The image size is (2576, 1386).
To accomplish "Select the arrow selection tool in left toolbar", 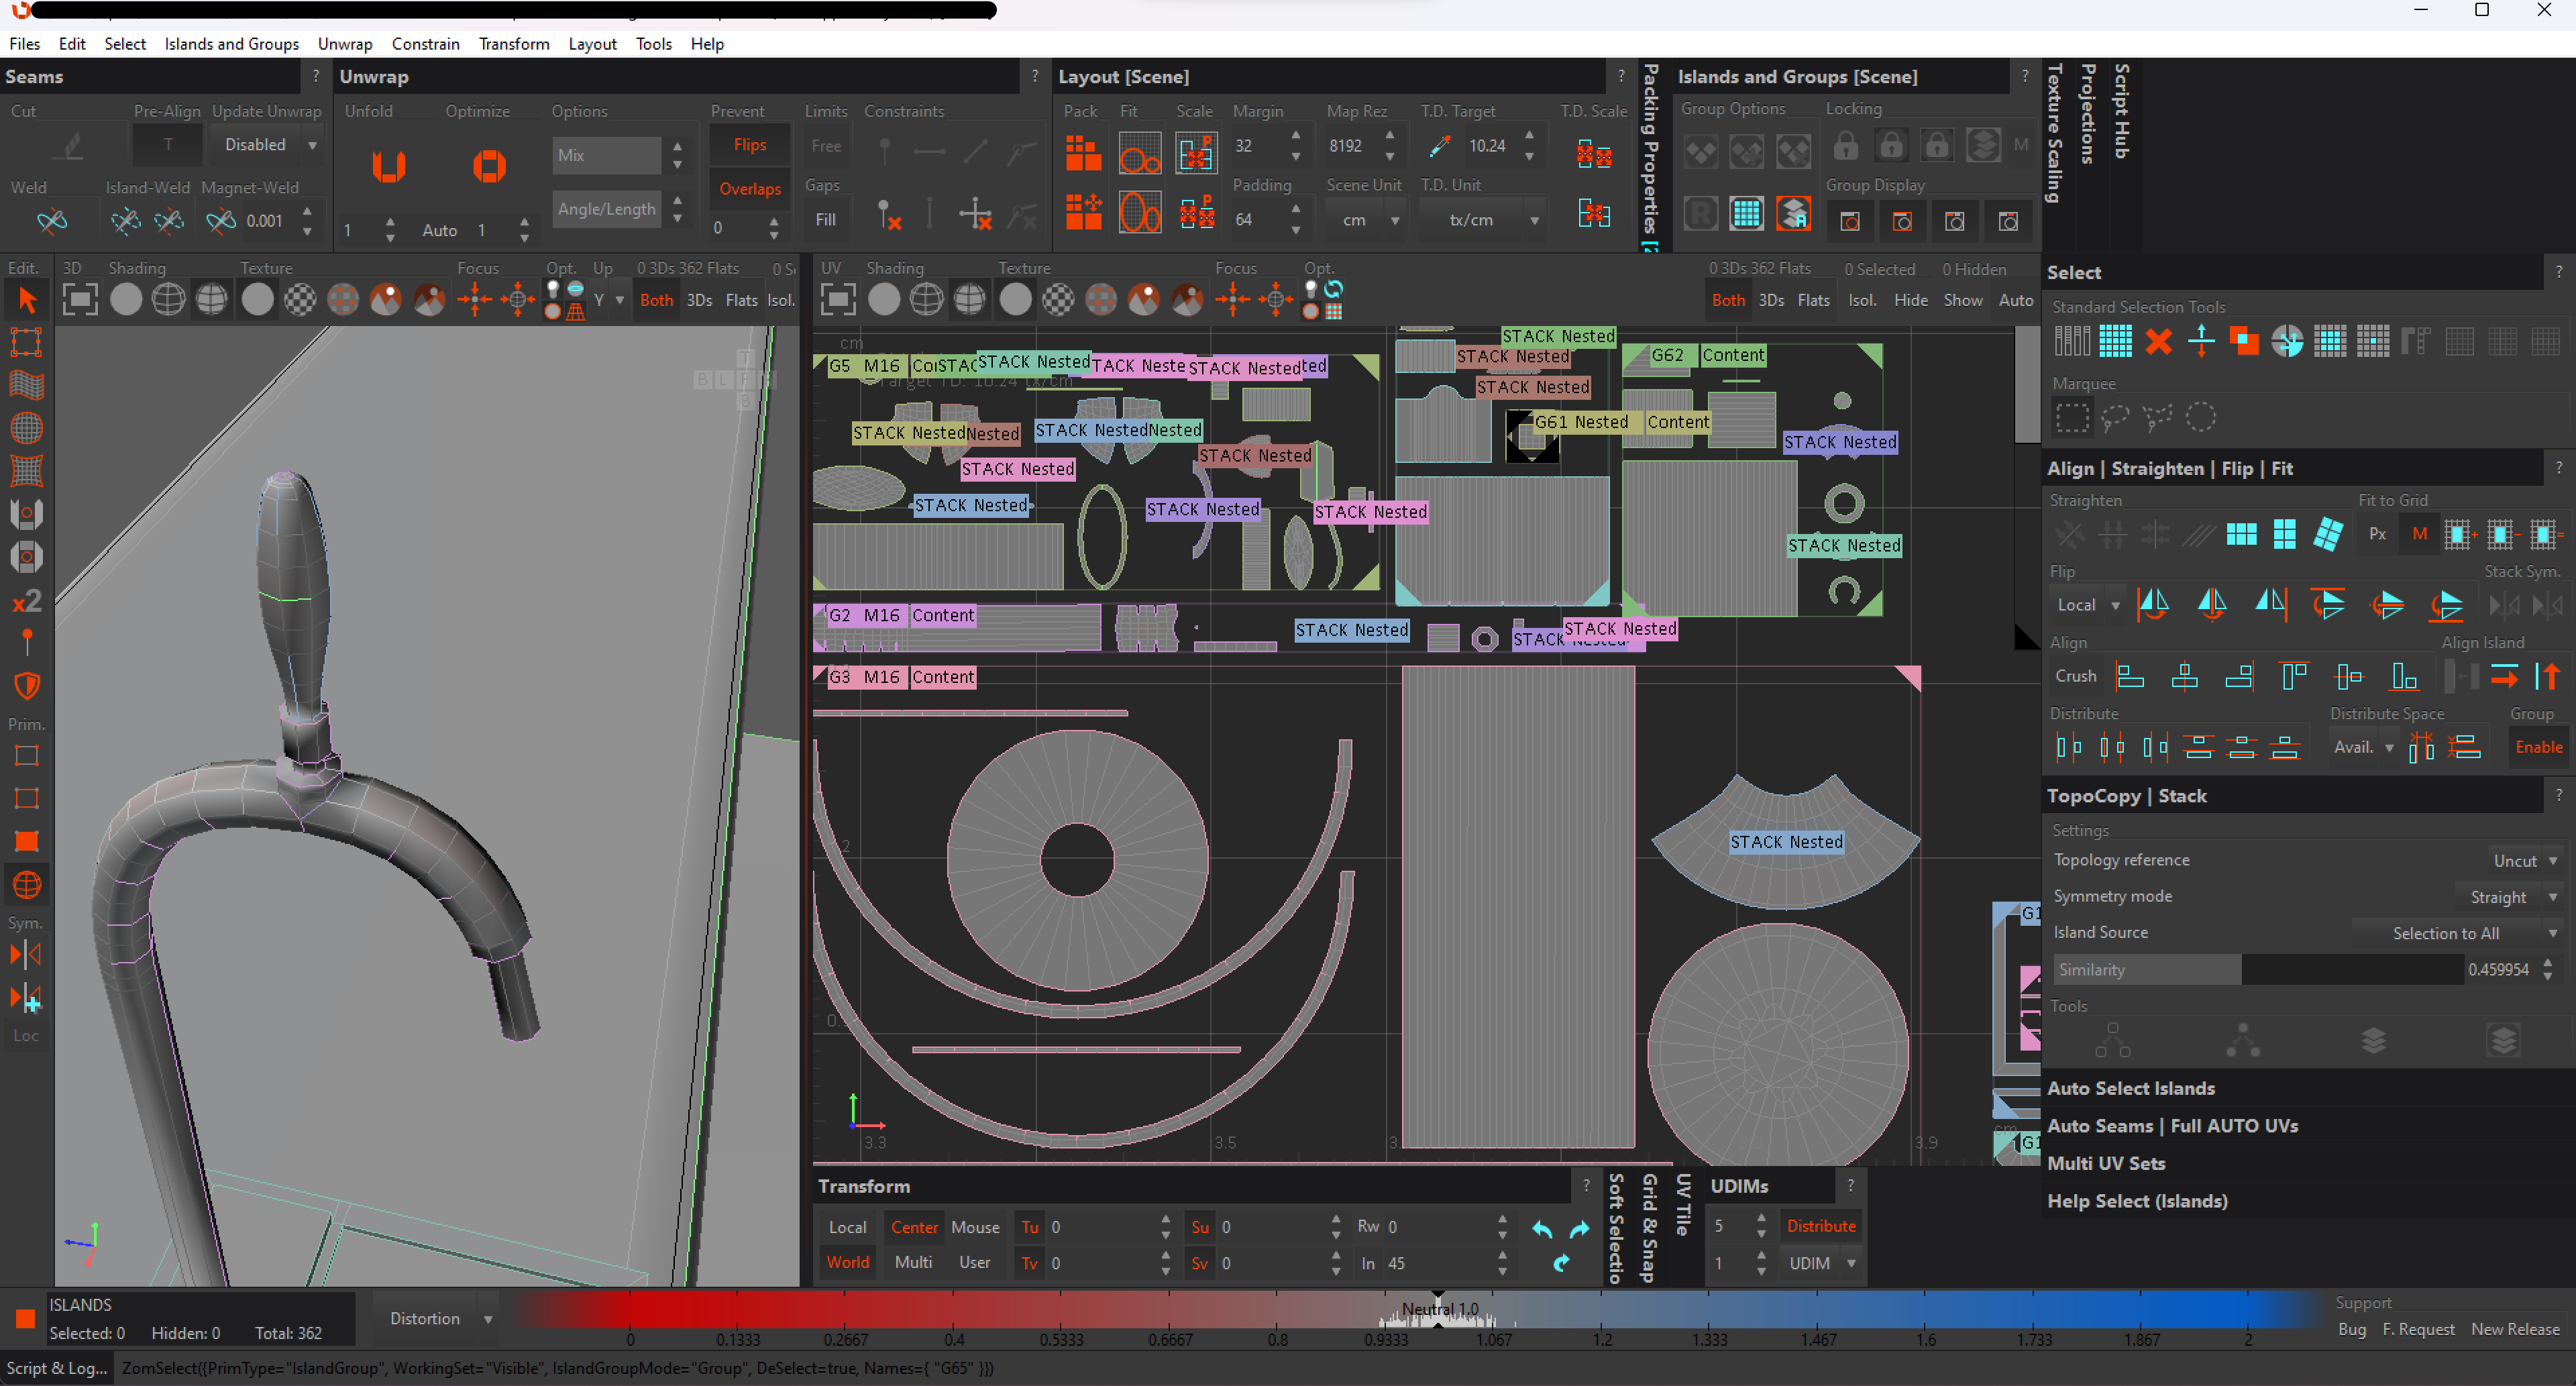I will (26, 299).
